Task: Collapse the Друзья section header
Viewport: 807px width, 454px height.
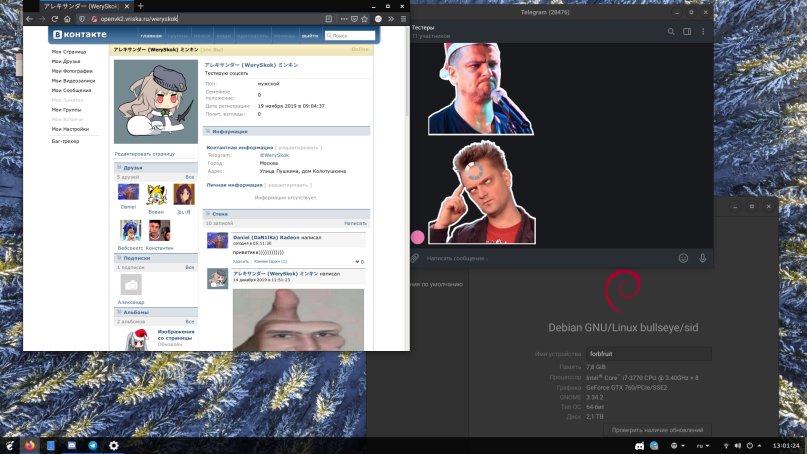Action: click(132, 168)
